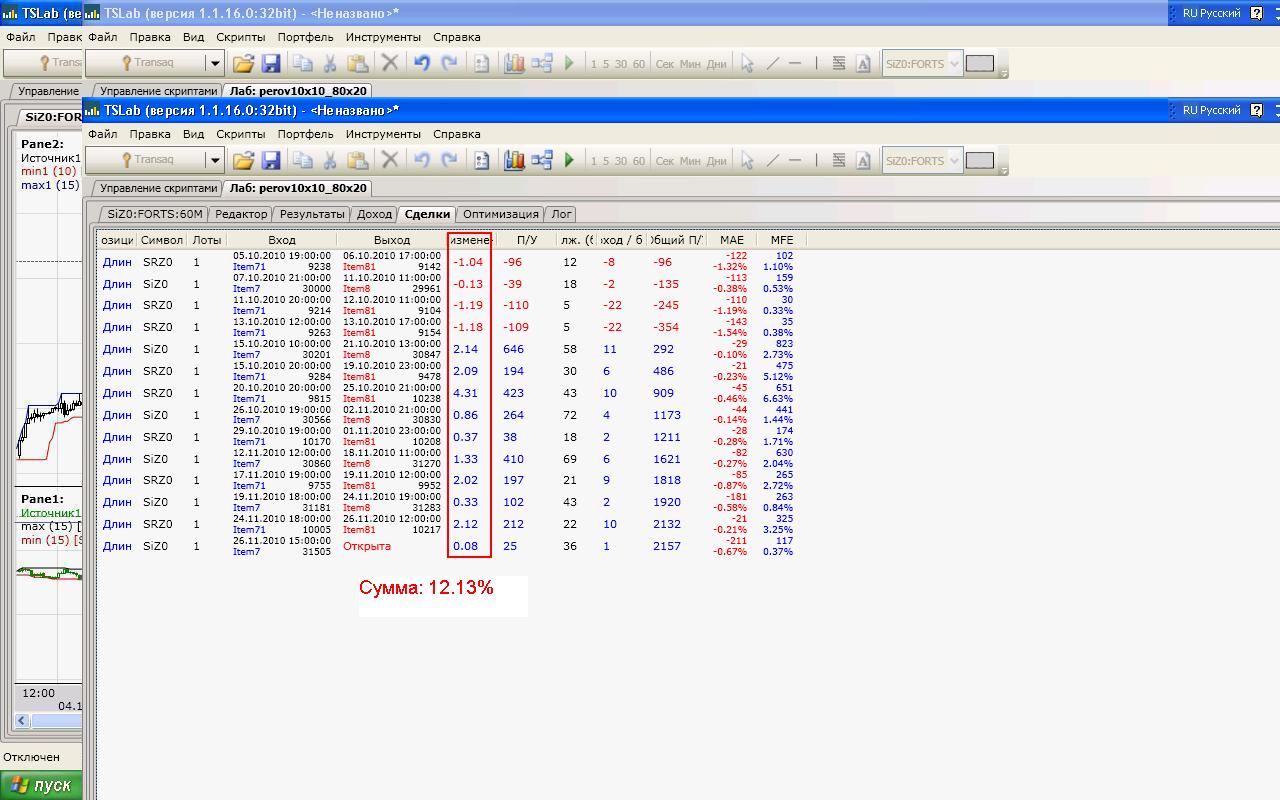Click the scissors Cut icon in front window toolbar
Screen dimensions: 1280x800
click(329, 160)
